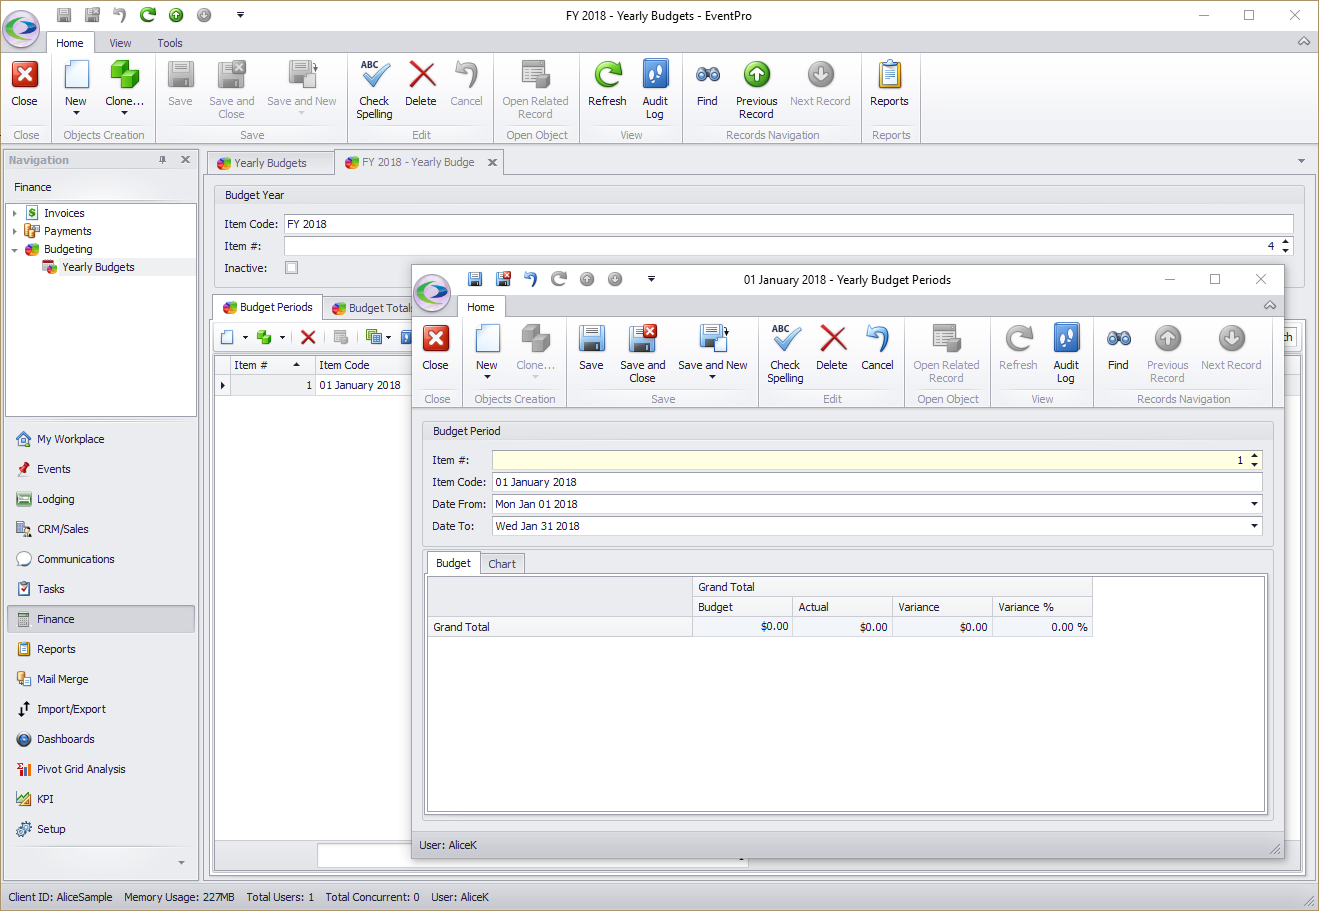Click Cancel in Budget Periods window ribbon
This screenshot has height=911, width=1319.
(877, 348)
